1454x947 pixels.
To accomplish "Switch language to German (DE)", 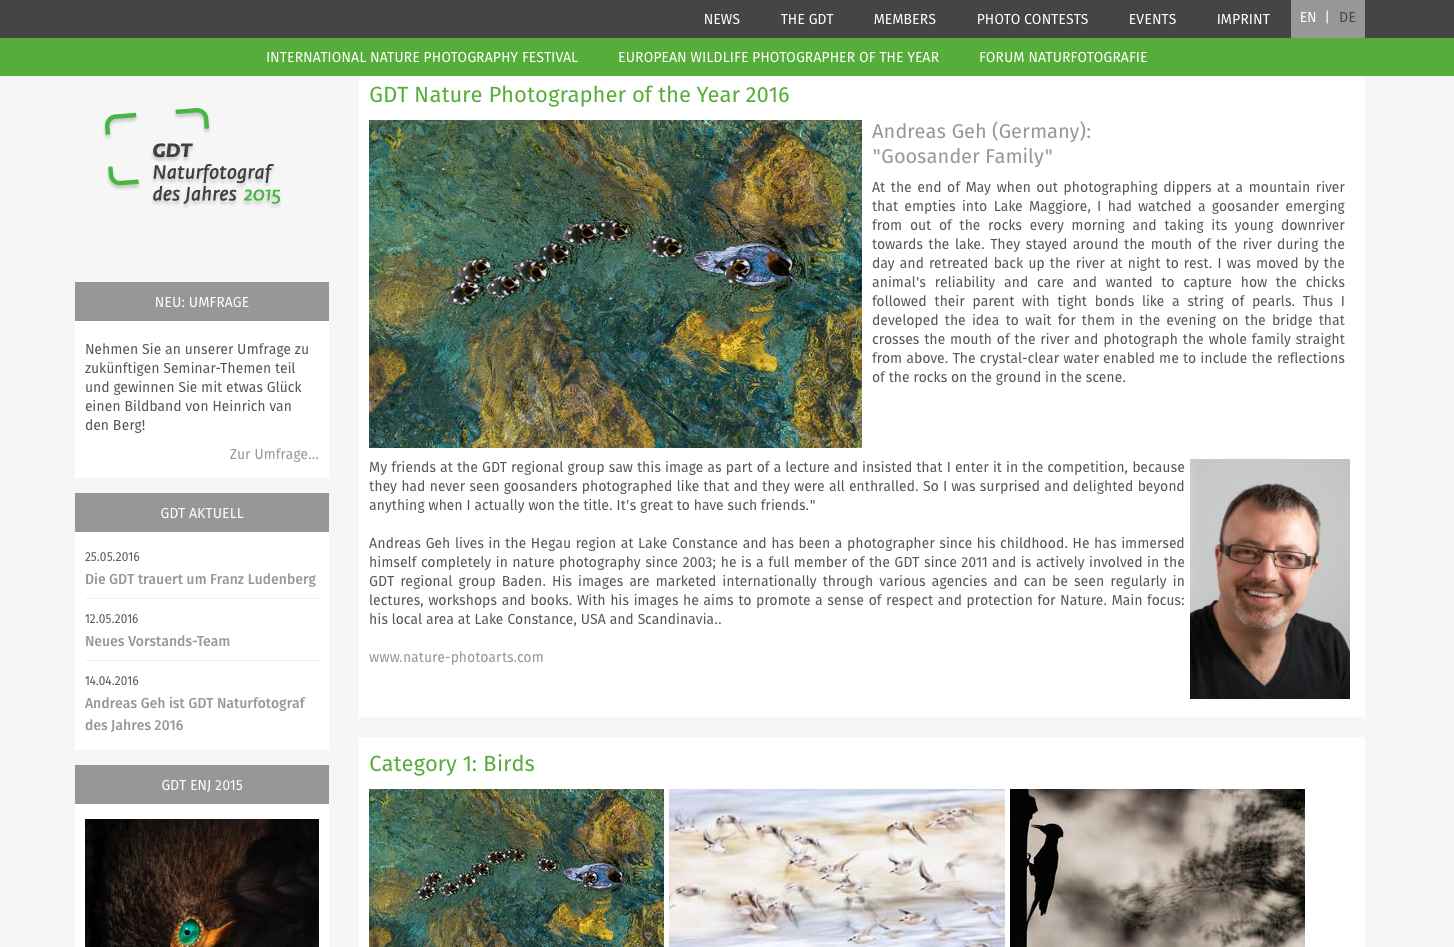I will pyautogui.click(x=1347, y=18).
